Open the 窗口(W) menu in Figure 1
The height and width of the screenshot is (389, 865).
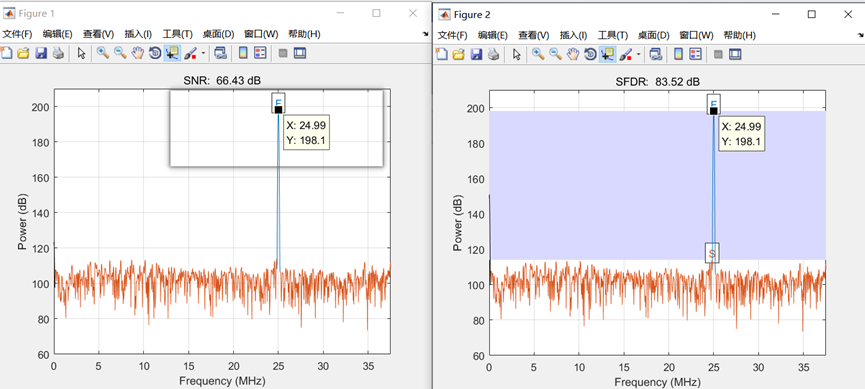(261, 34)
